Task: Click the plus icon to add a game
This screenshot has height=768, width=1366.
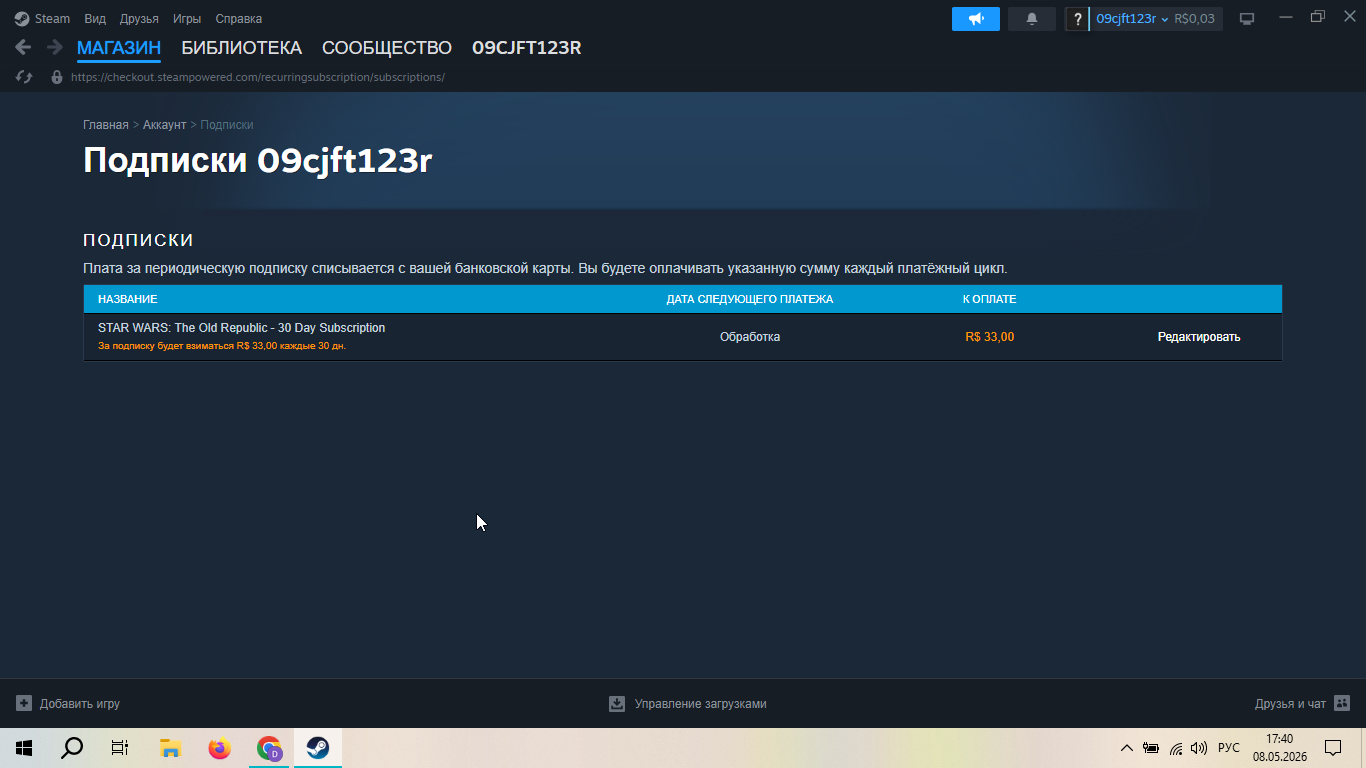Action: (x=24, y=703)
